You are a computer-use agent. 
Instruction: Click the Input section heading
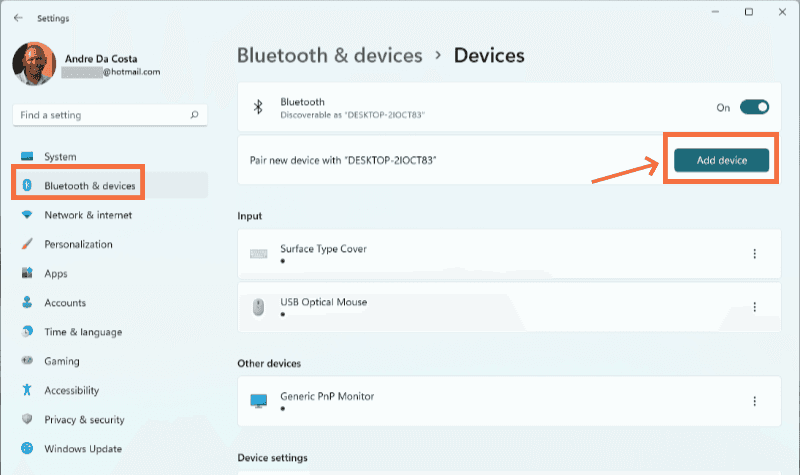click(x=249, y=216)
